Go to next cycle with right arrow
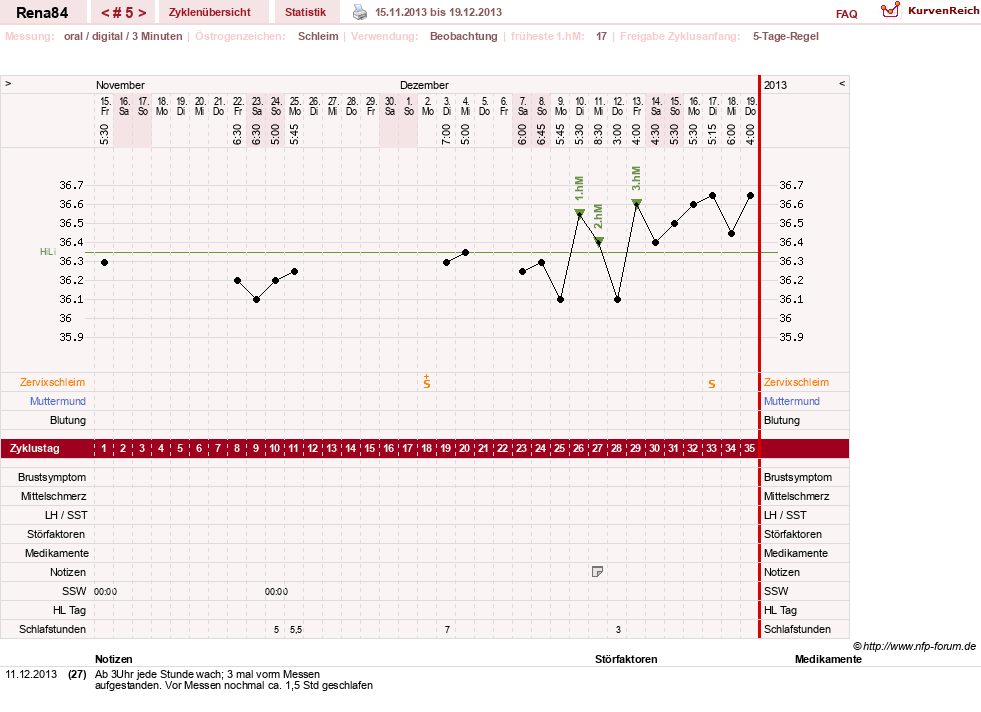This screenshot has width=981, height=712. [143, 13]
